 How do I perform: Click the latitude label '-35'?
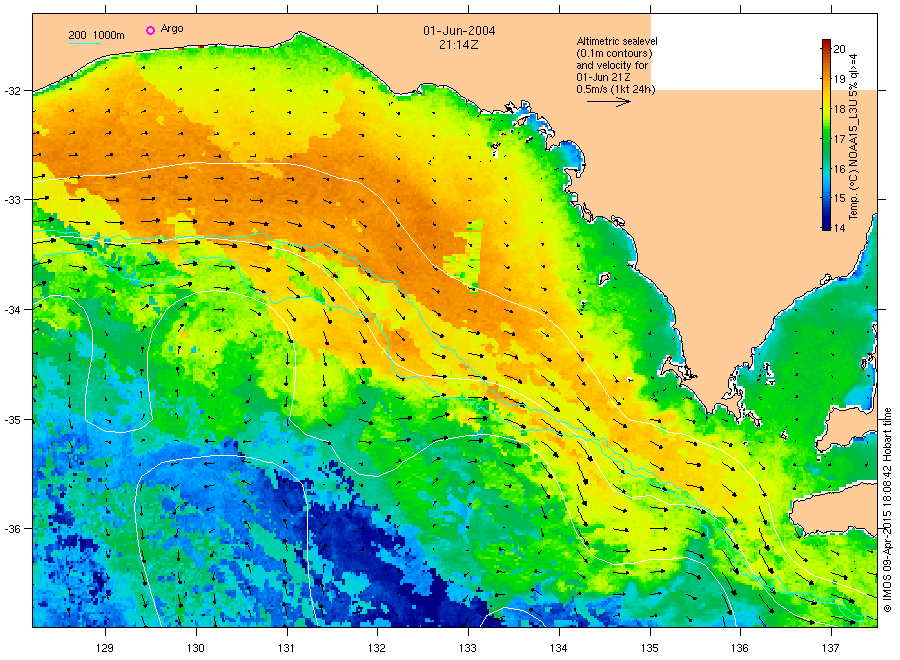click(x=13, y=420)
